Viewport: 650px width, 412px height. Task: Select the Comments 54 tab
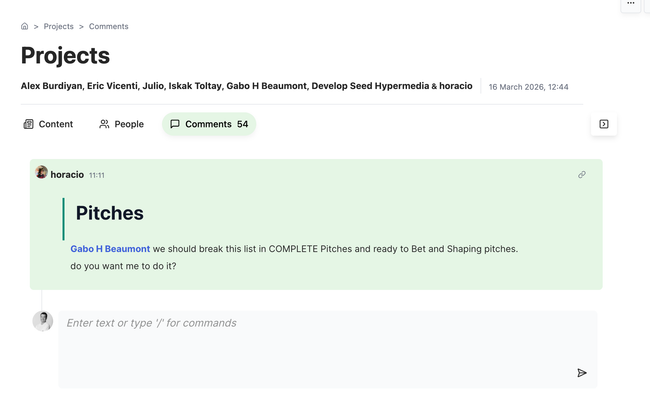point(209,124)
